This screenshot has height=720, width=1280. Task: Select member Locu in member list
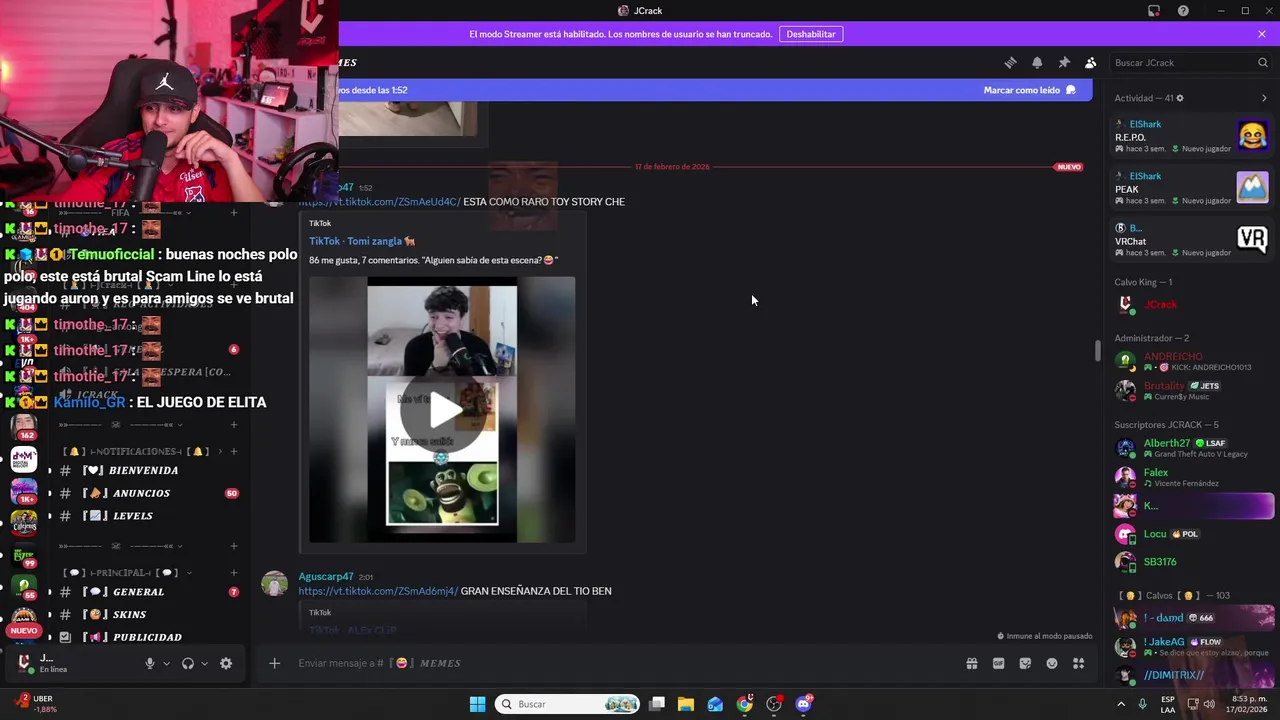[x=1191, y=534]
